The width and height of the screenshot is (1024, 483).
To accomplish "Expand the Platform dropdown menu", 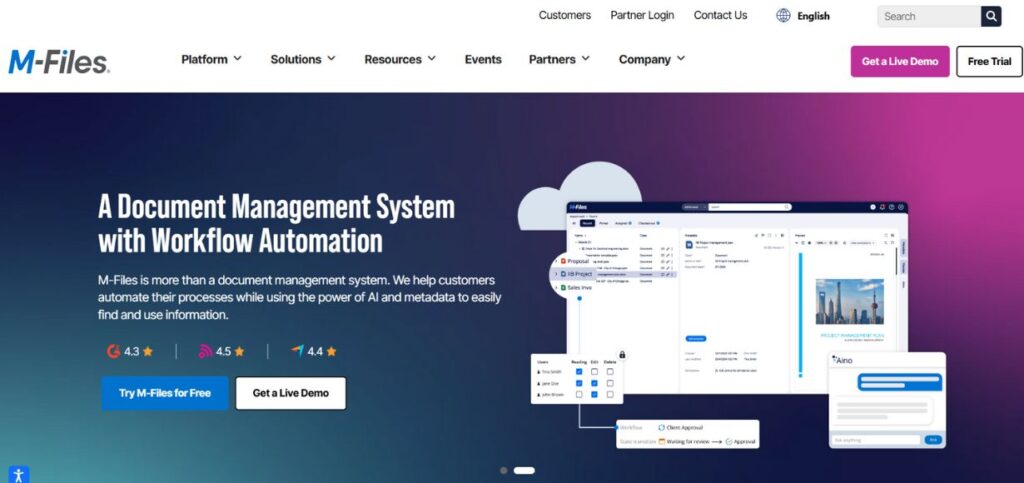I will tap(211, 59).
